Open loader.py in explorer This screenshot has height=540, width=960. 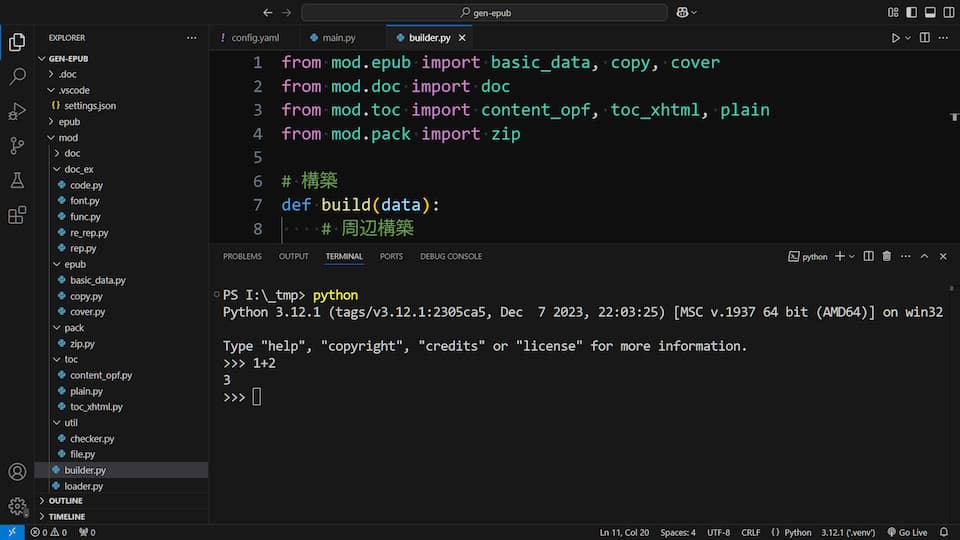click(x=84, y=486)
